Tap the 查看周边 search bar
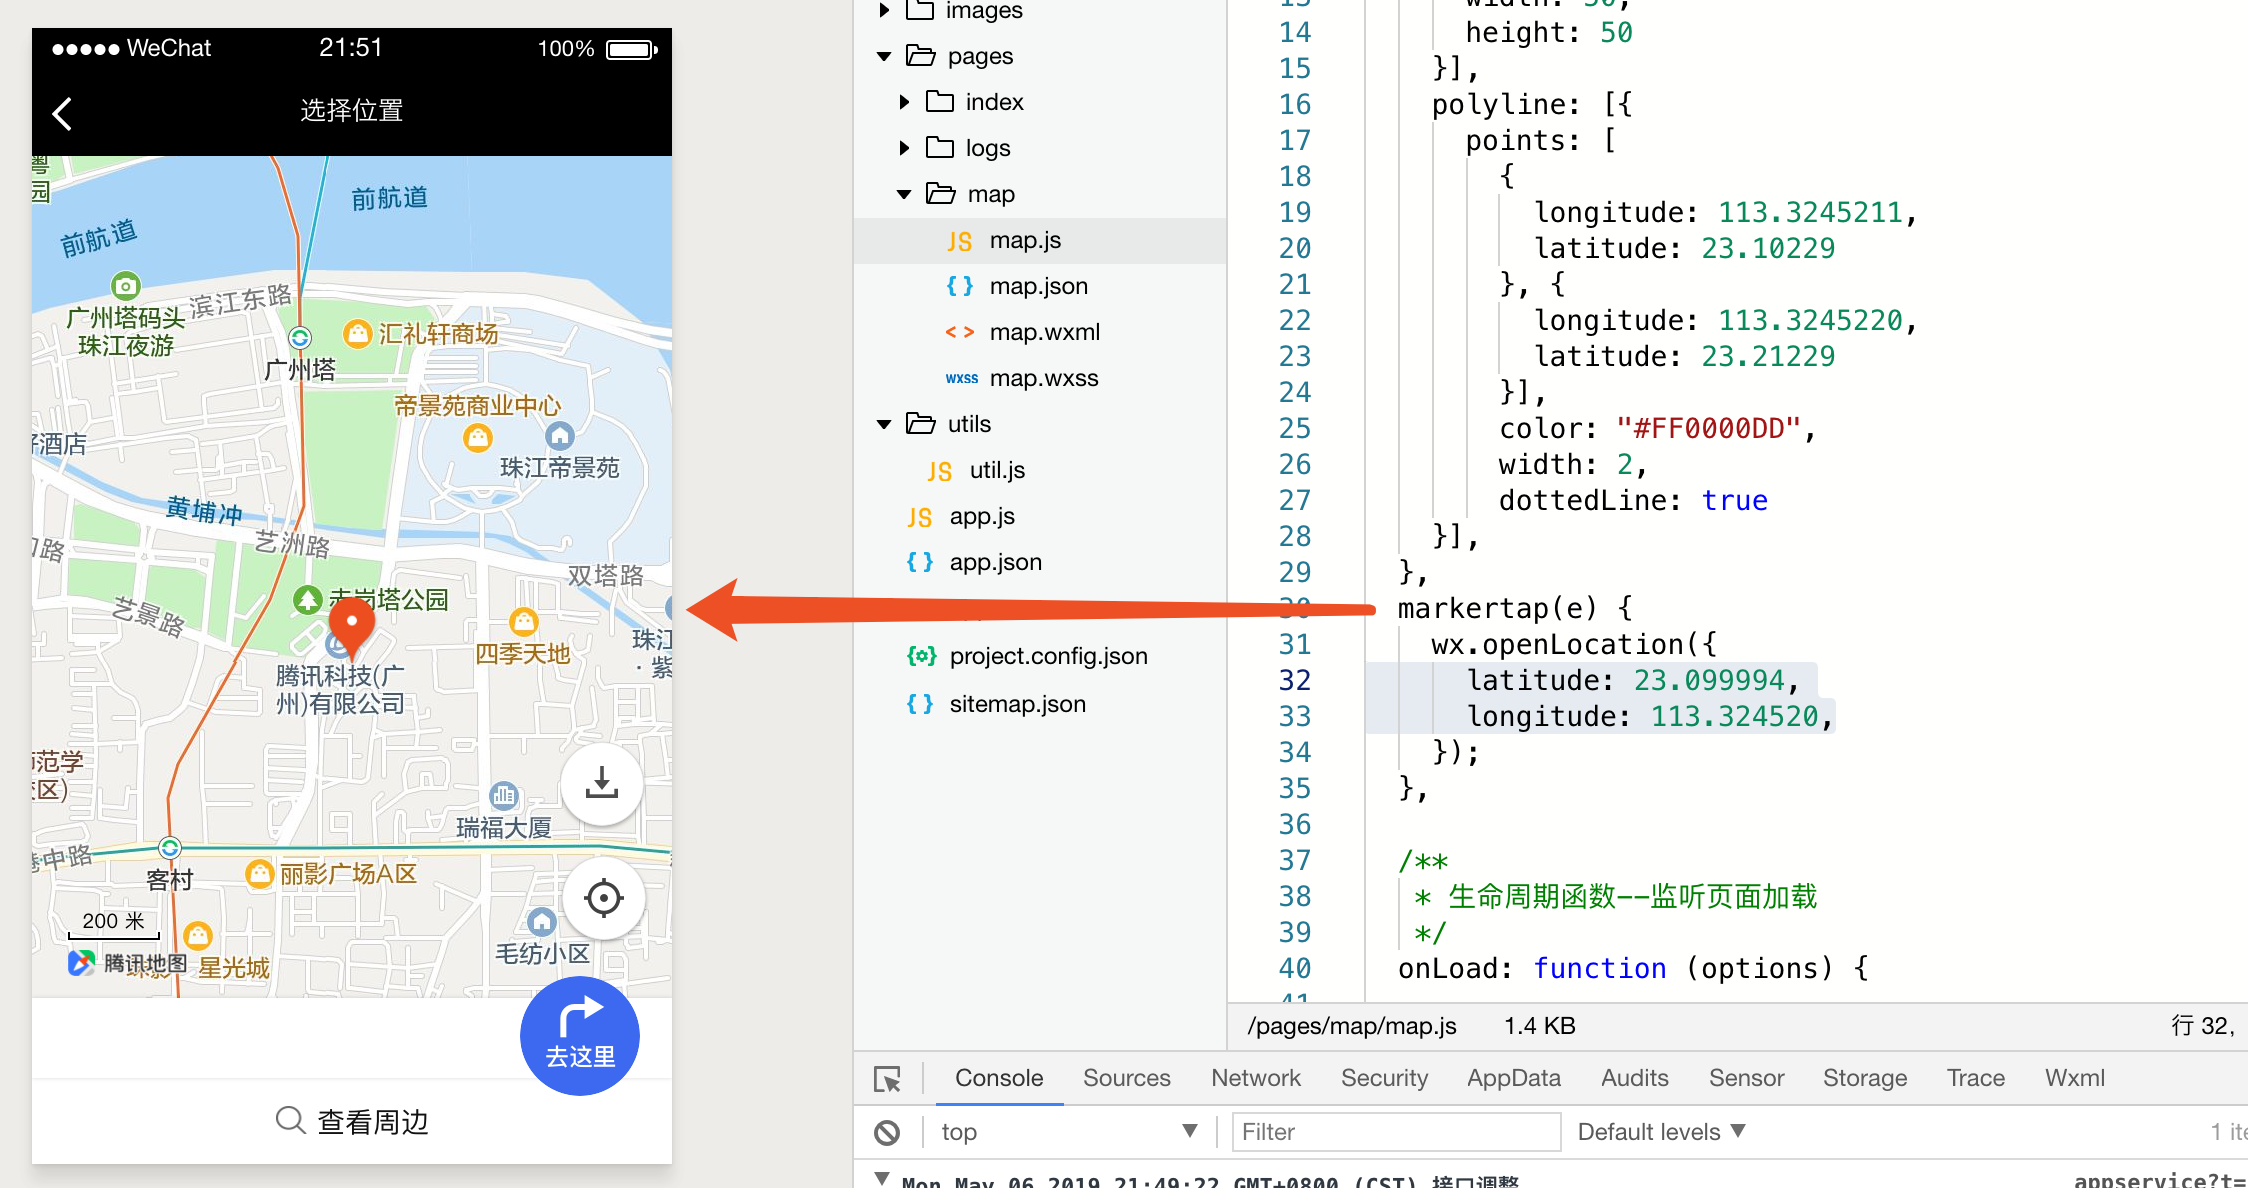Image resolution: width=2248 pixels, height=1188 pixels. [352, 1121]
